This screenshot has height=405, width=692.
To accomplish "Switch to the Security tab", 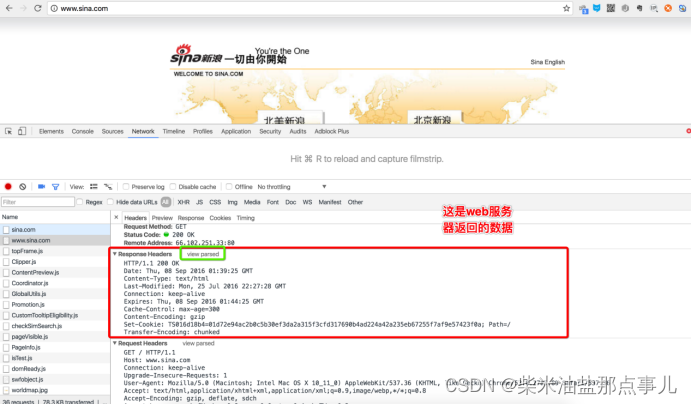I will click(270, 131).
